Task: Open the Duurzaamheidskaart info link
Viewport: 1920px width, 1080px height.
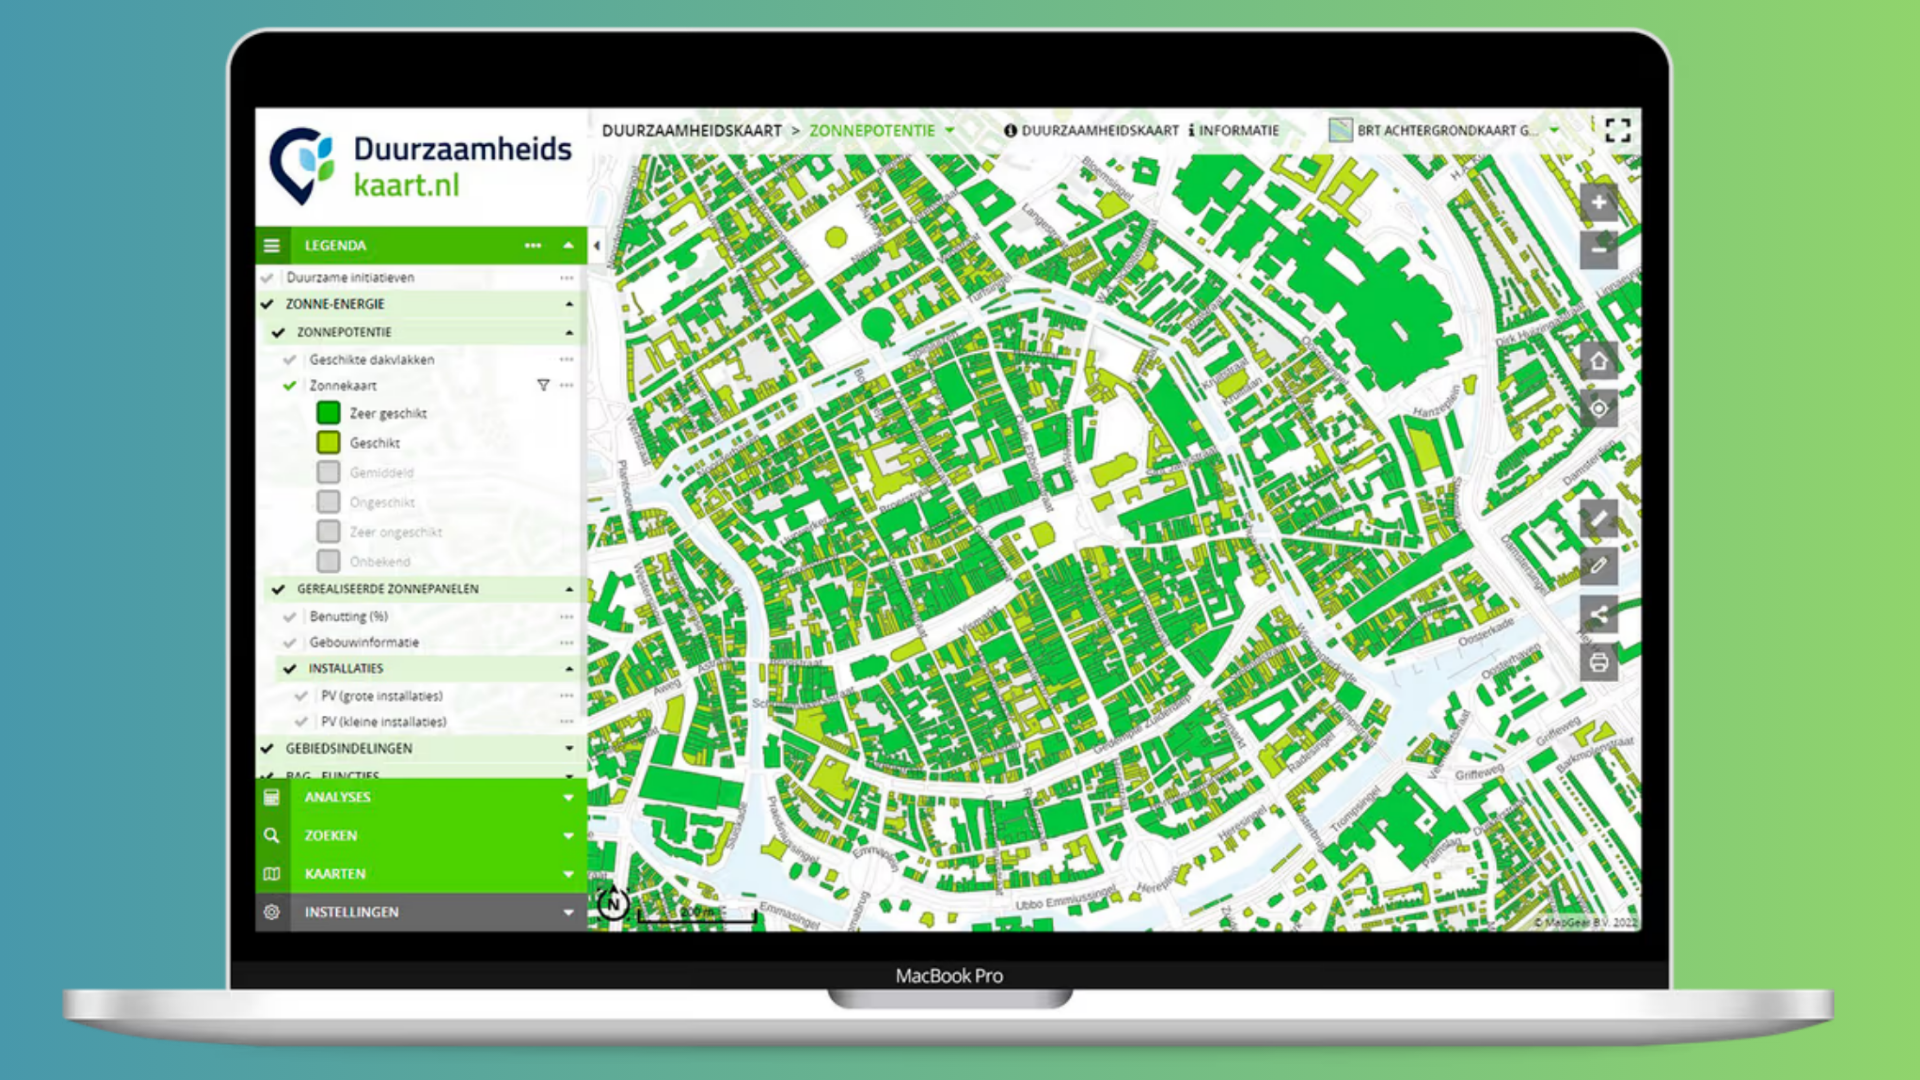Action: (1091, 130)
